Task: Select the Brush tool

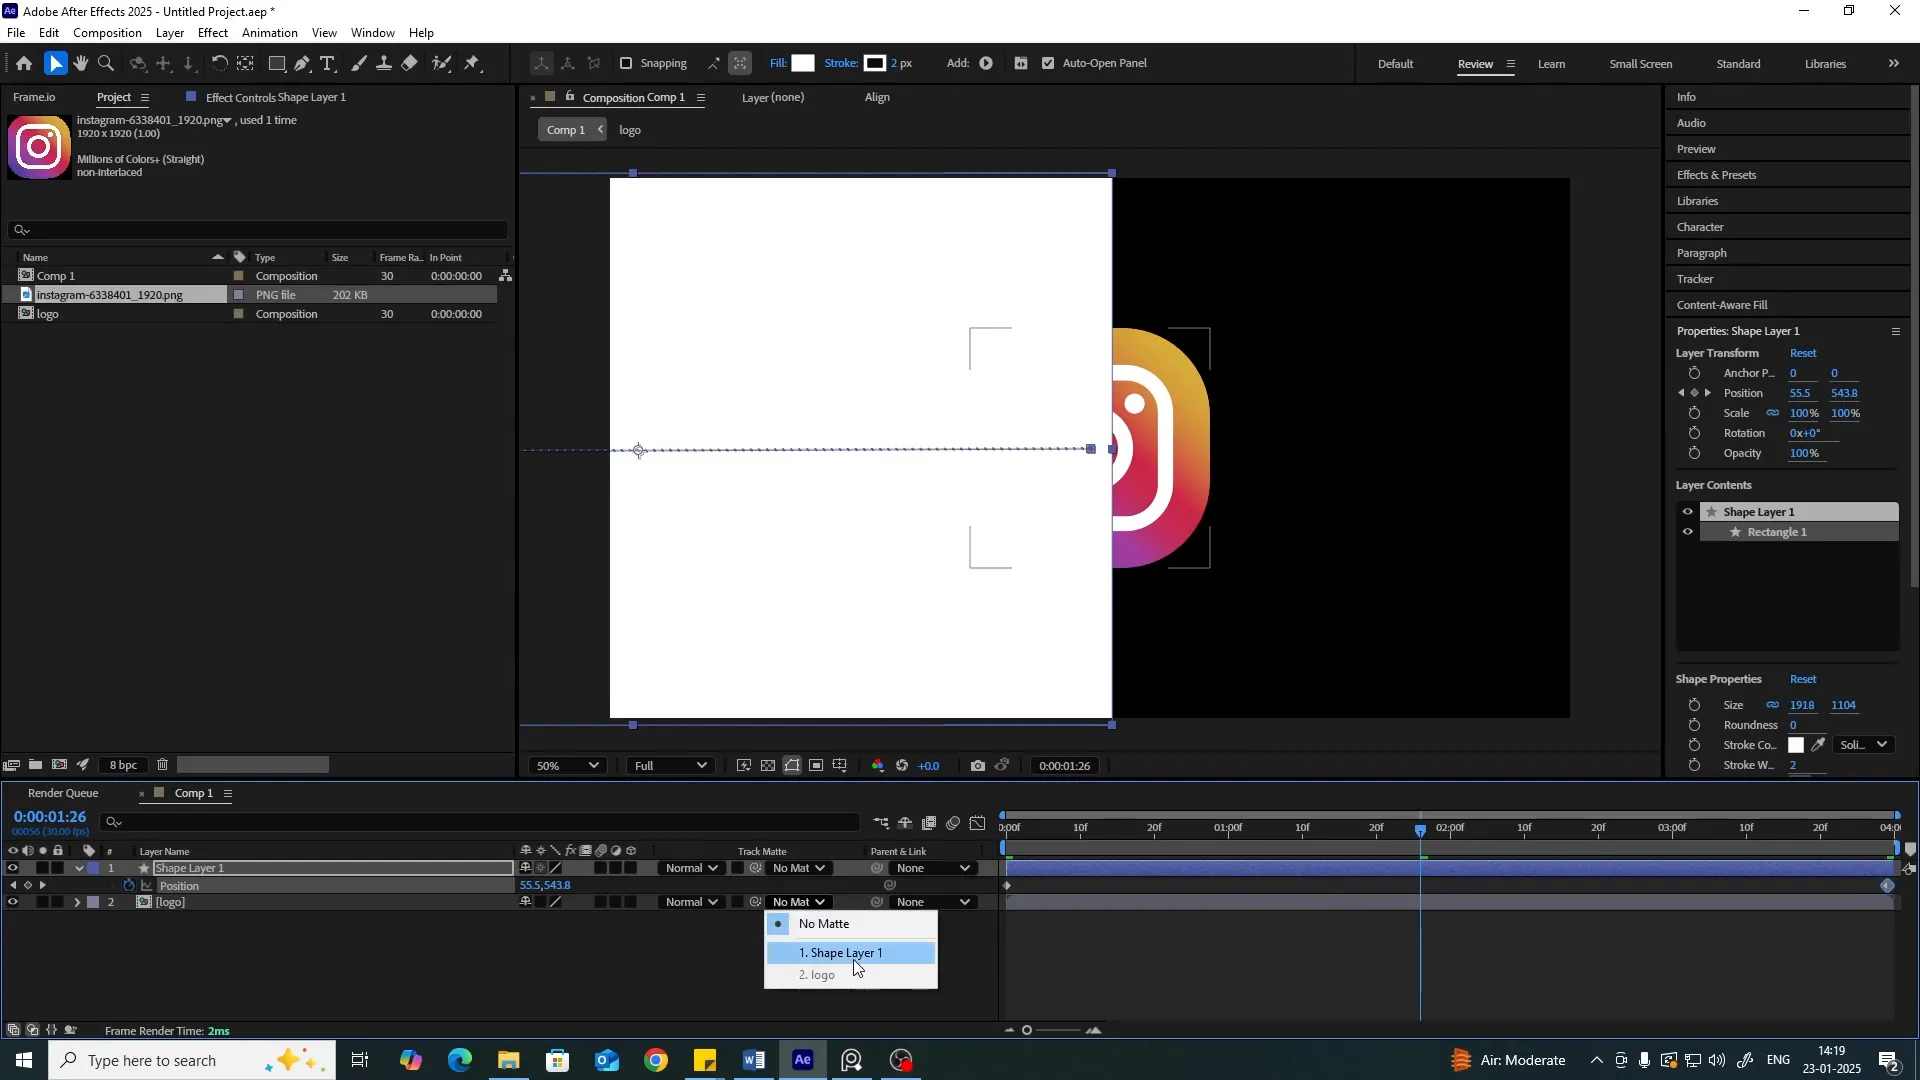Action: (x=359, y=64)
